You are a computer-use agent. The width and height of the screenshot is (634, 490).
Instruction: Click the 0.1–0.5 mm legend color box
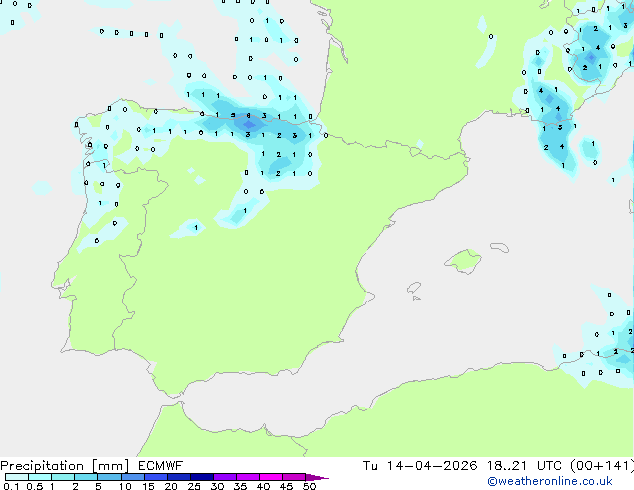[x=17, y=477]
